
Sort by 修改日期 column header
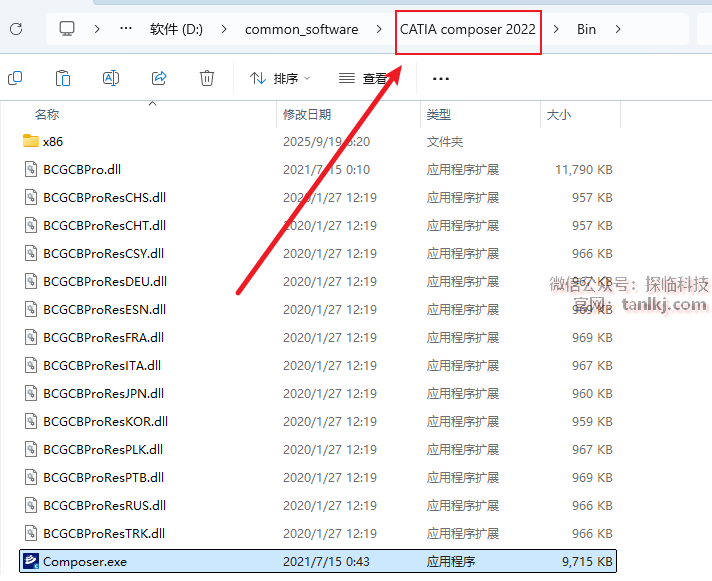(307, 114)
